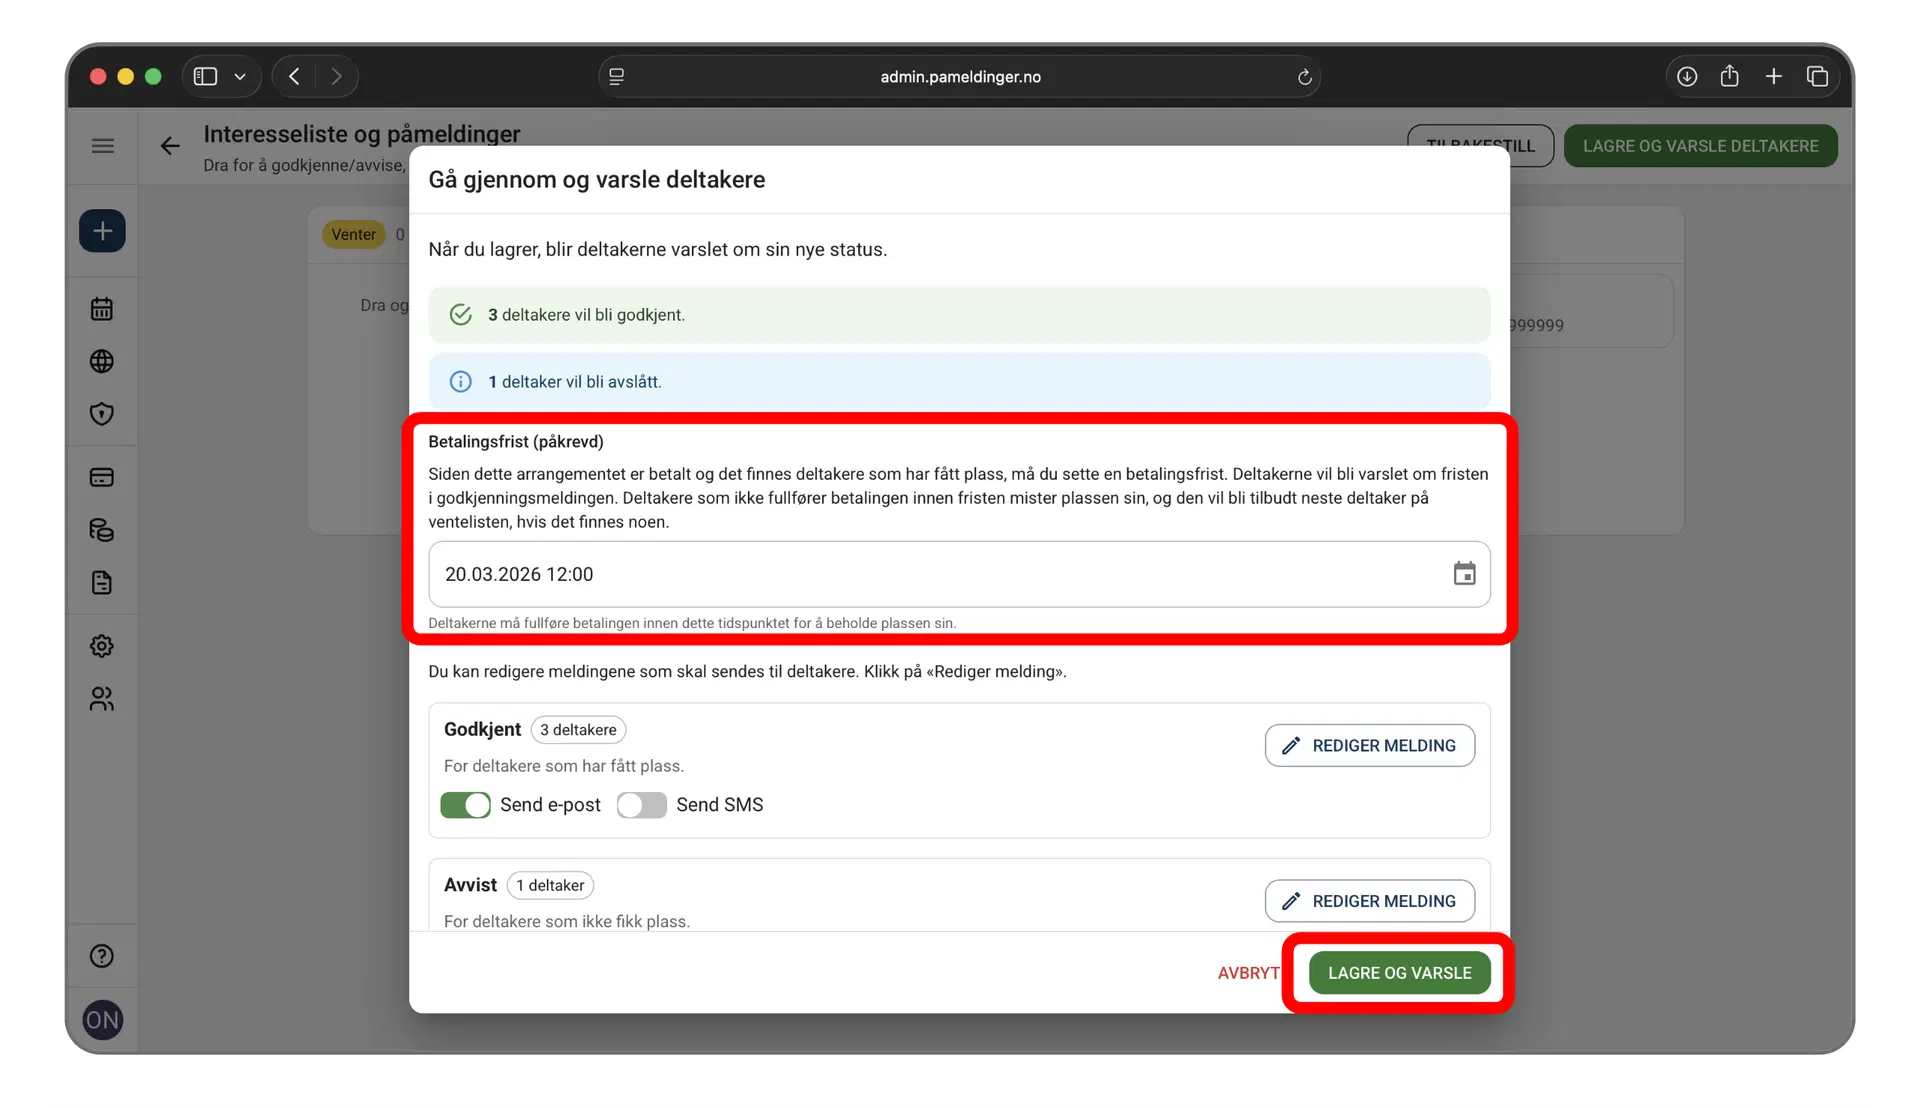Image resolution: width=1920 pixels, height=1108 pixels.
Task: Enable the Send SMS toggle
Action: [641, 805]
